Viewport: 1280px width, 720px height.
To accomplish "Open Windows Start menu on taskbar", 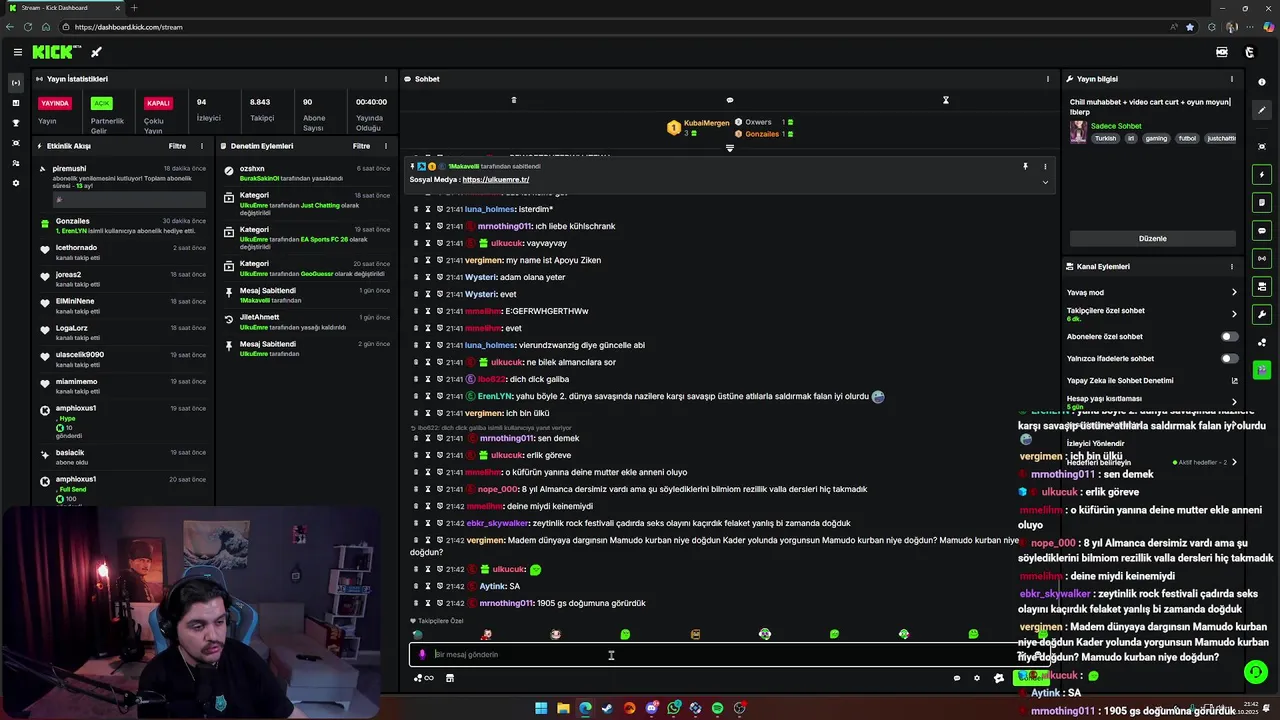I will (x=541, y=708).
